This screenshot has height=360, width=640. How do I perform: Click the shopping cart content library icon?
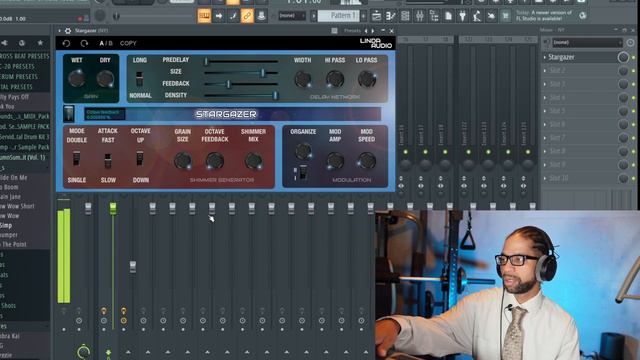(x=505, y=16)
